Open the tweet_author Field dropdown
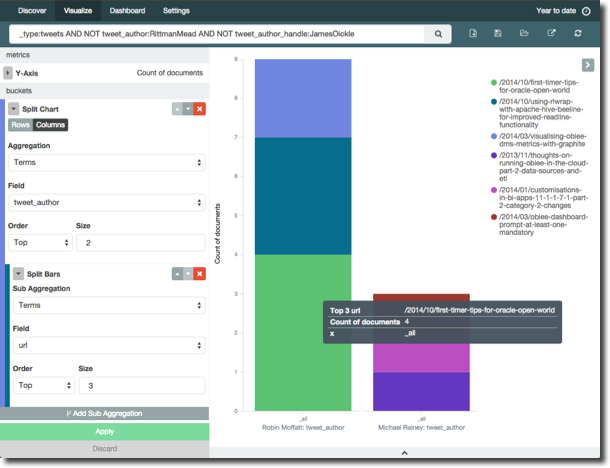The image size is (610, 468). coord(106,202)
